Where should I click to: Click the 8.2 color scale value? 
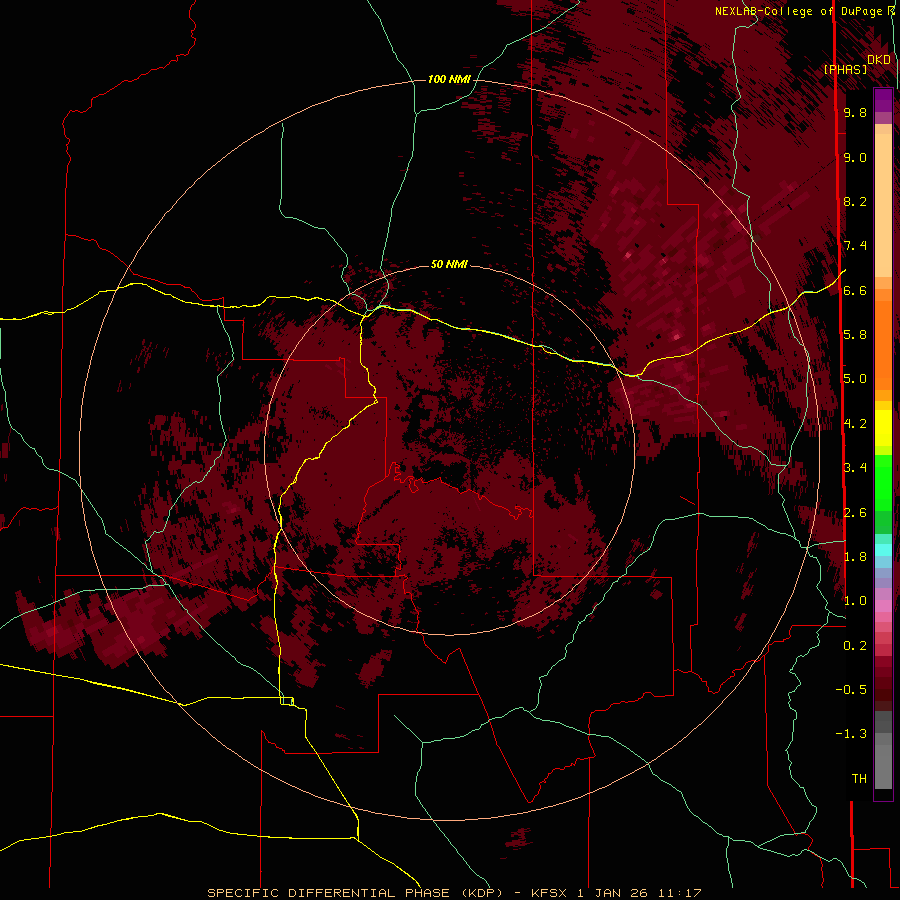coord(855,201)
